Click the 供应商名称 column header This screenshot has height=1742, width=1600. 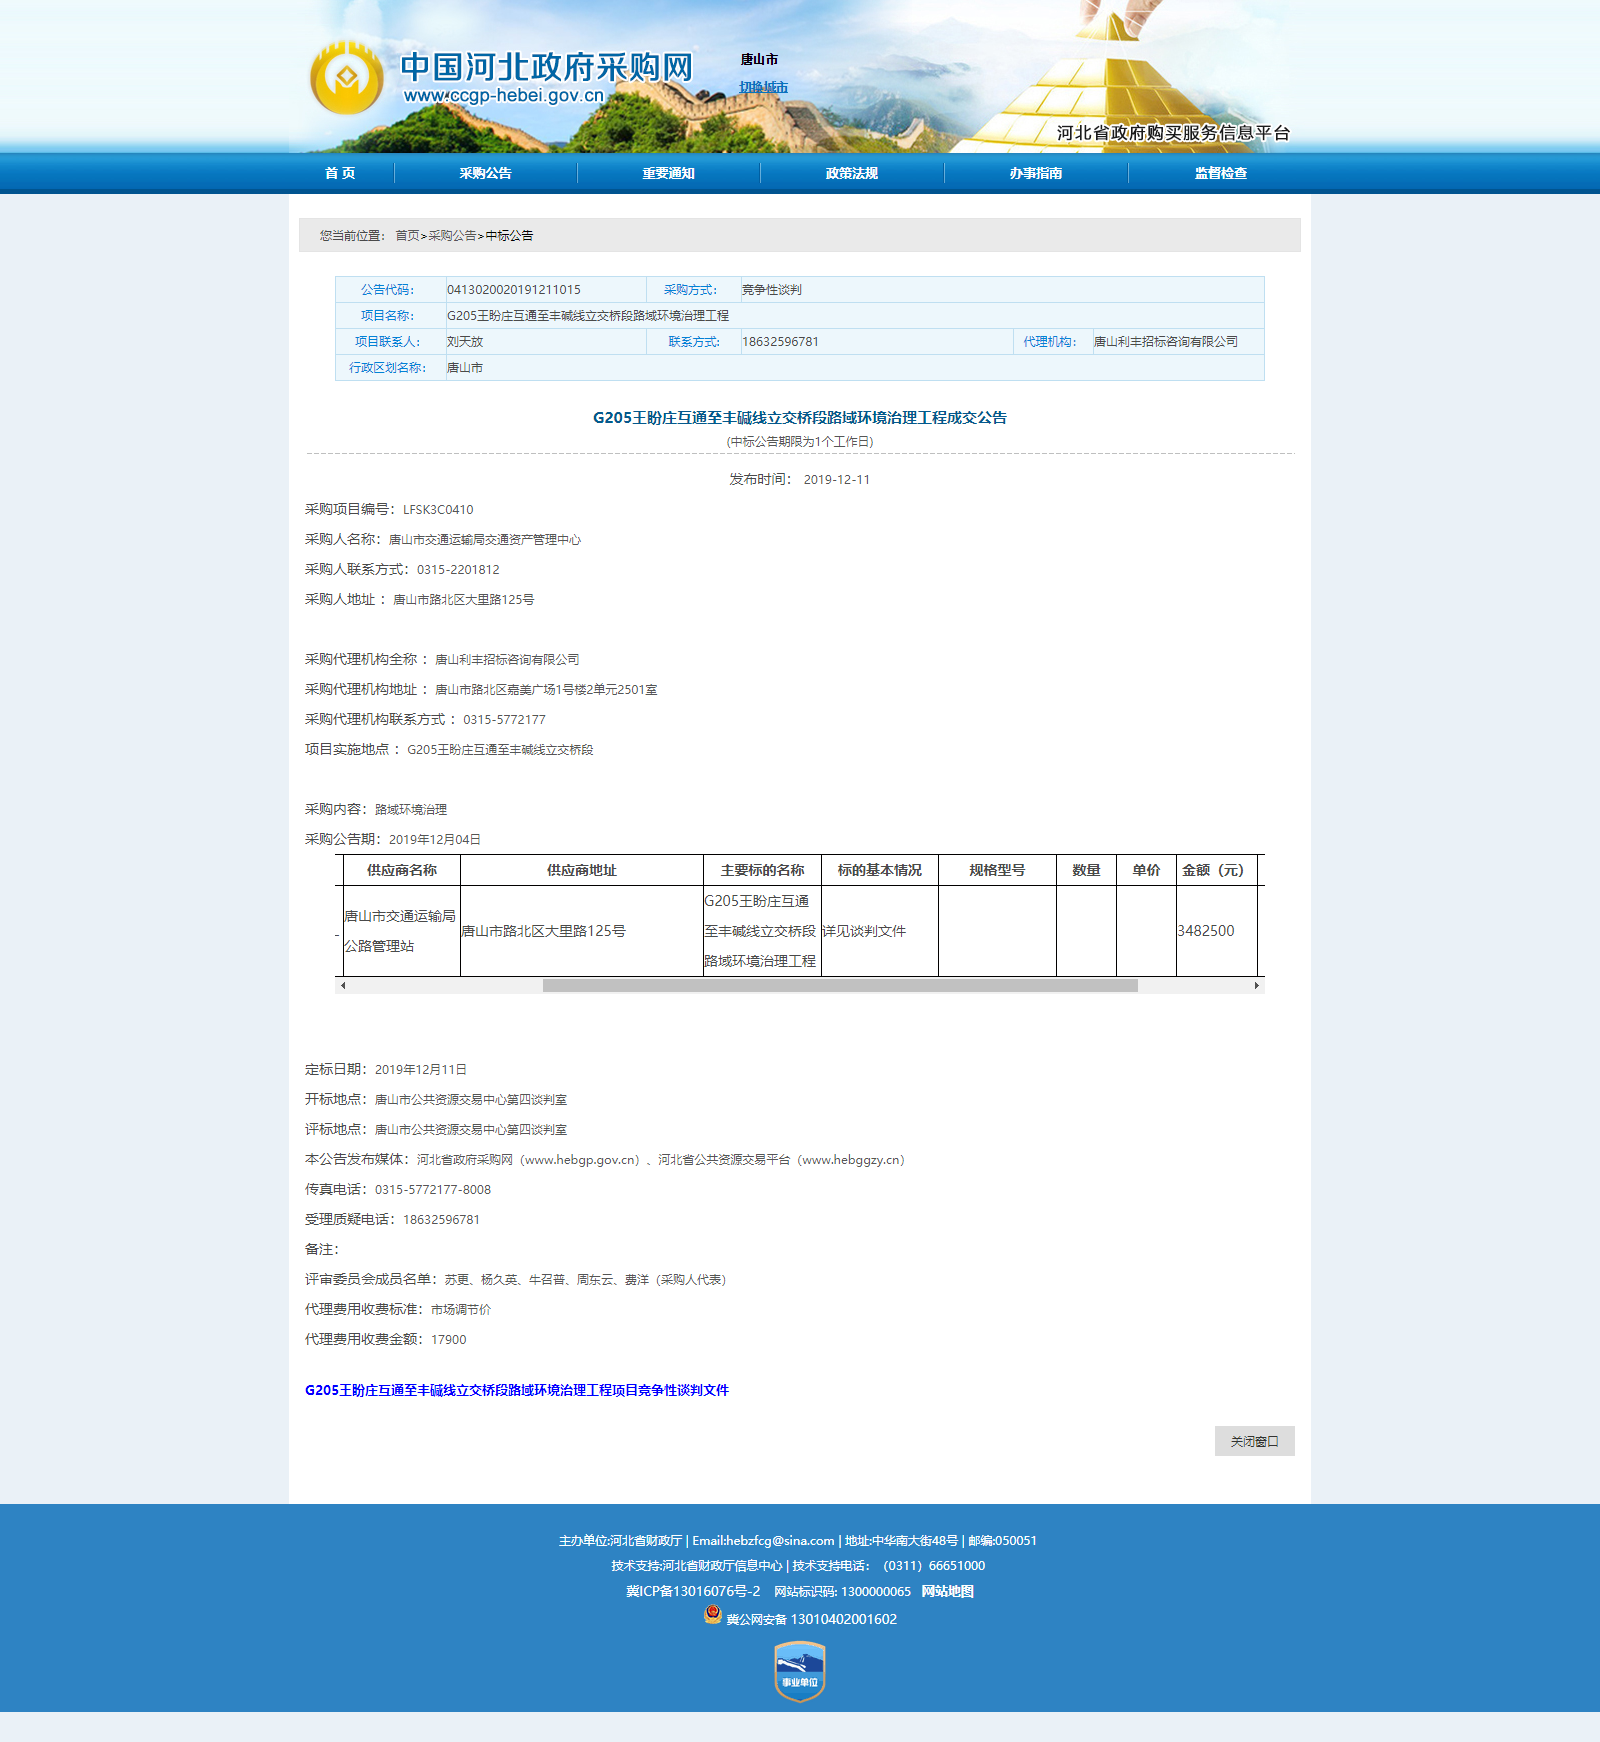[401, 870]
